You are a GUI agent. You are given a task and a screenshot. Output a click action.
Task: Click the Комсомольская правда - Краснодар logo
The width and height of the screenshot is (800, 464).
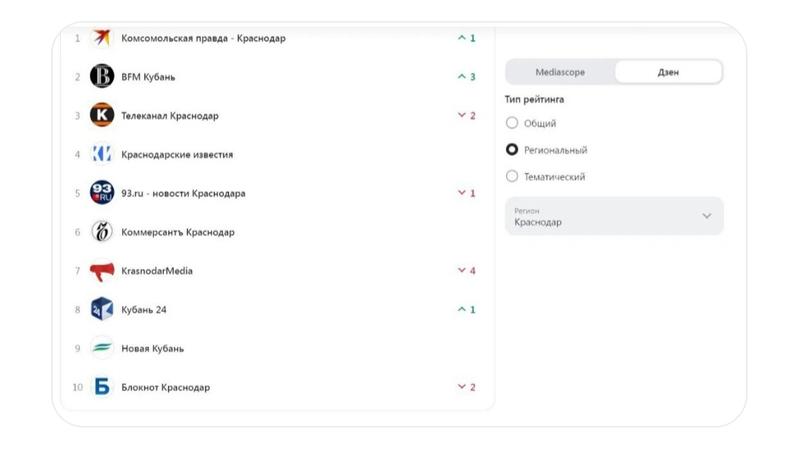[x=102, y=38]
